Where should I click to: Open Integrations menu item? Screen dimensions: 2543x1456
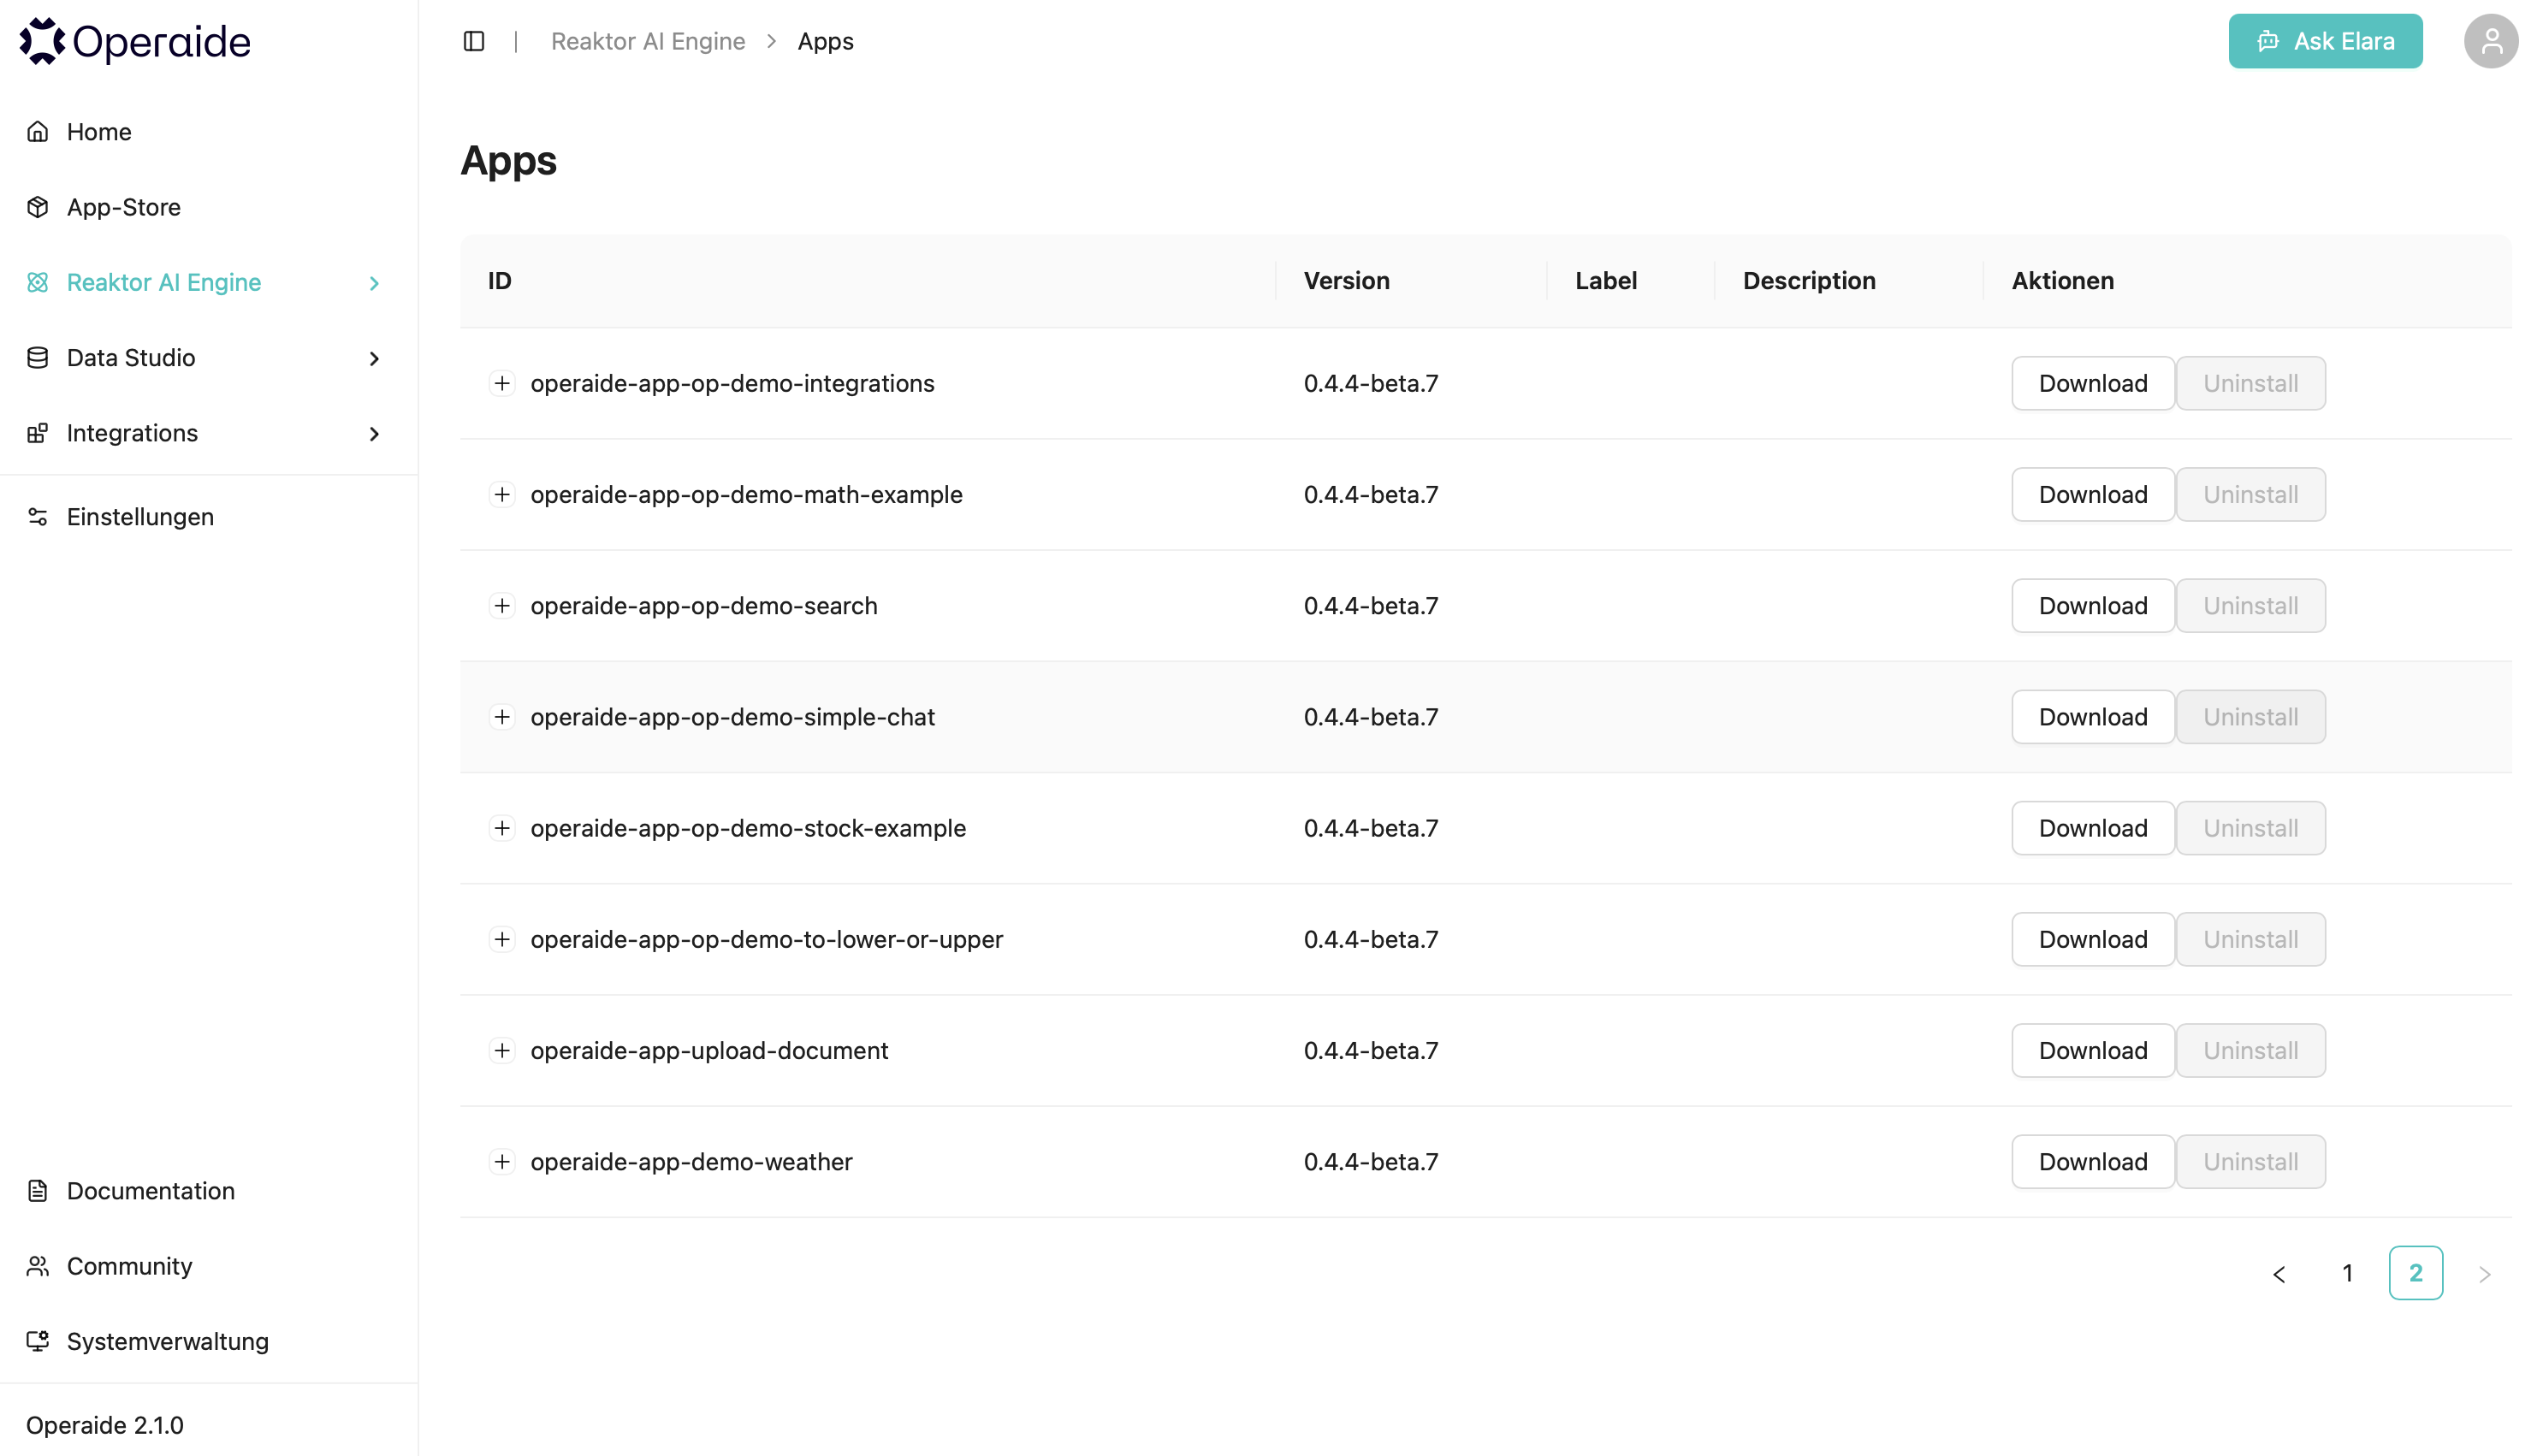click(x=209, y=433)
